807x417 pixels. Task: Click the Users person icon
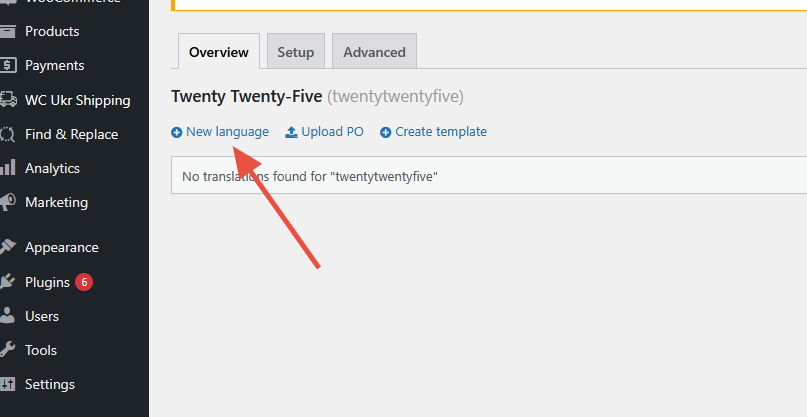pos(8,316)
